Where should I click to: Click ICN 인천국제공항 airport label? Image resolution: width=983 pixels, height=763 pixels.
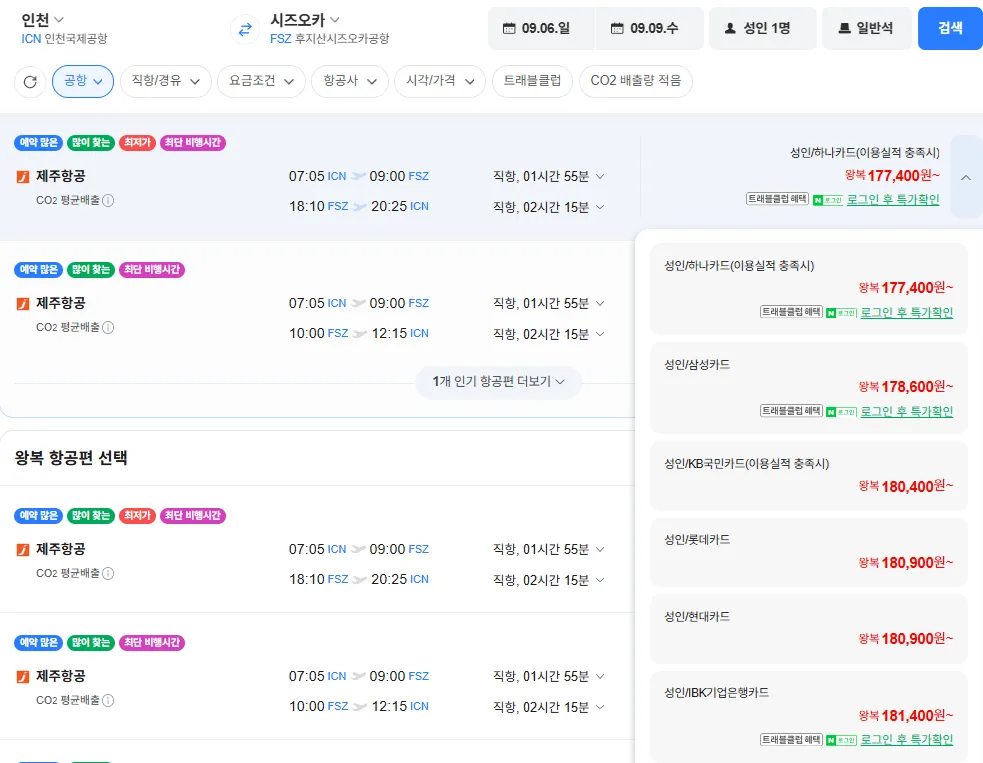pyautogui.click(x=64, y=39)
